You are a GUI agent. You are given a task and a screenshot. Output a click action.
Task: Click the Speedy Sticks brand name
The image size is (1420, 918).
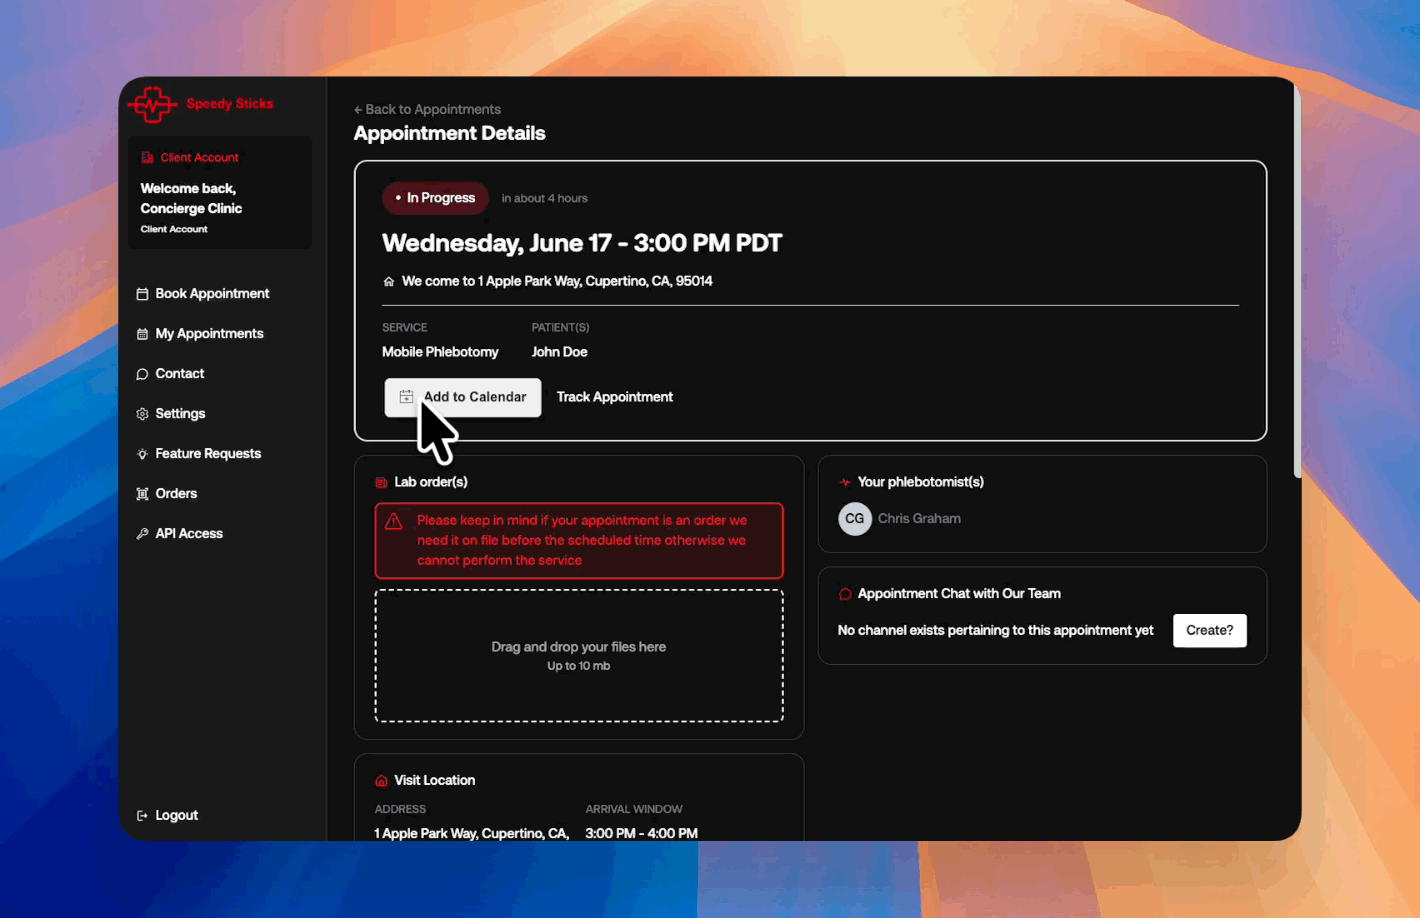click(229, 104)
